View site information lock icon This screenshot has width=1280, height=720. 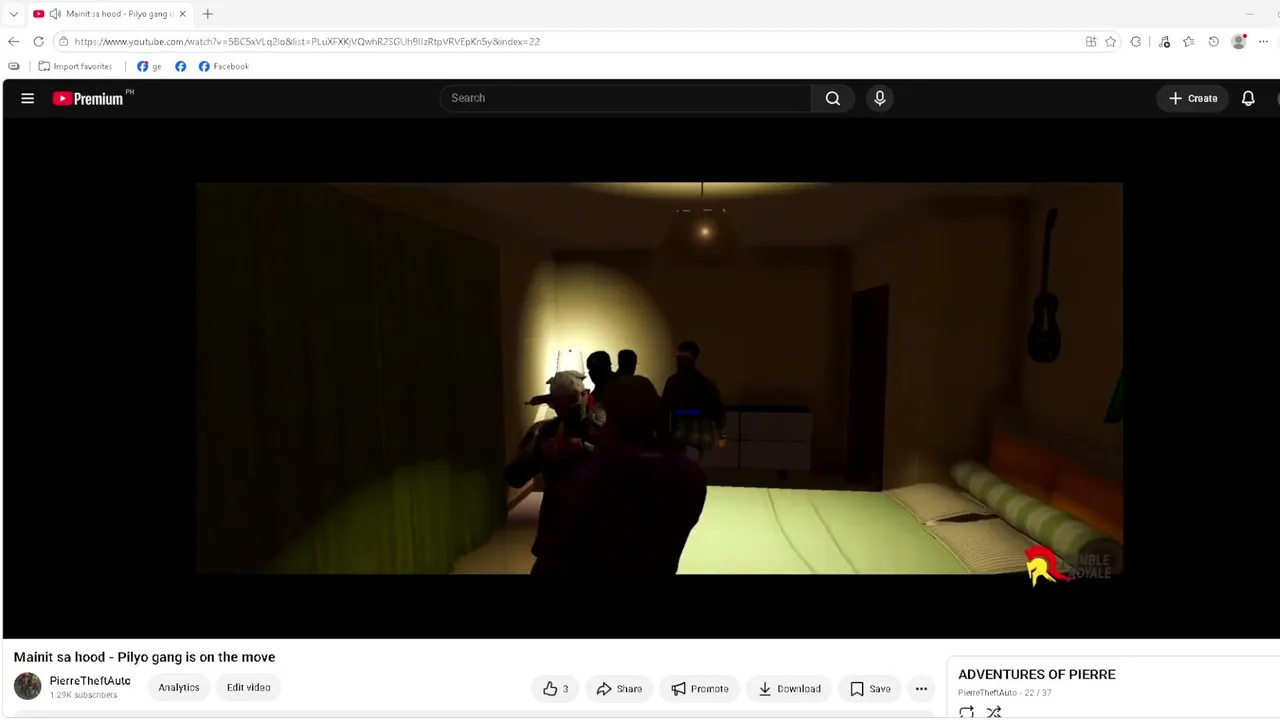point(64,41)
